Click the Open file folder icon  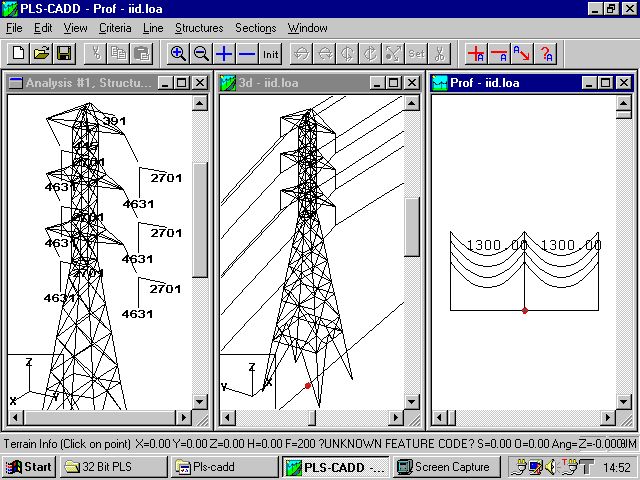point(41,53)
